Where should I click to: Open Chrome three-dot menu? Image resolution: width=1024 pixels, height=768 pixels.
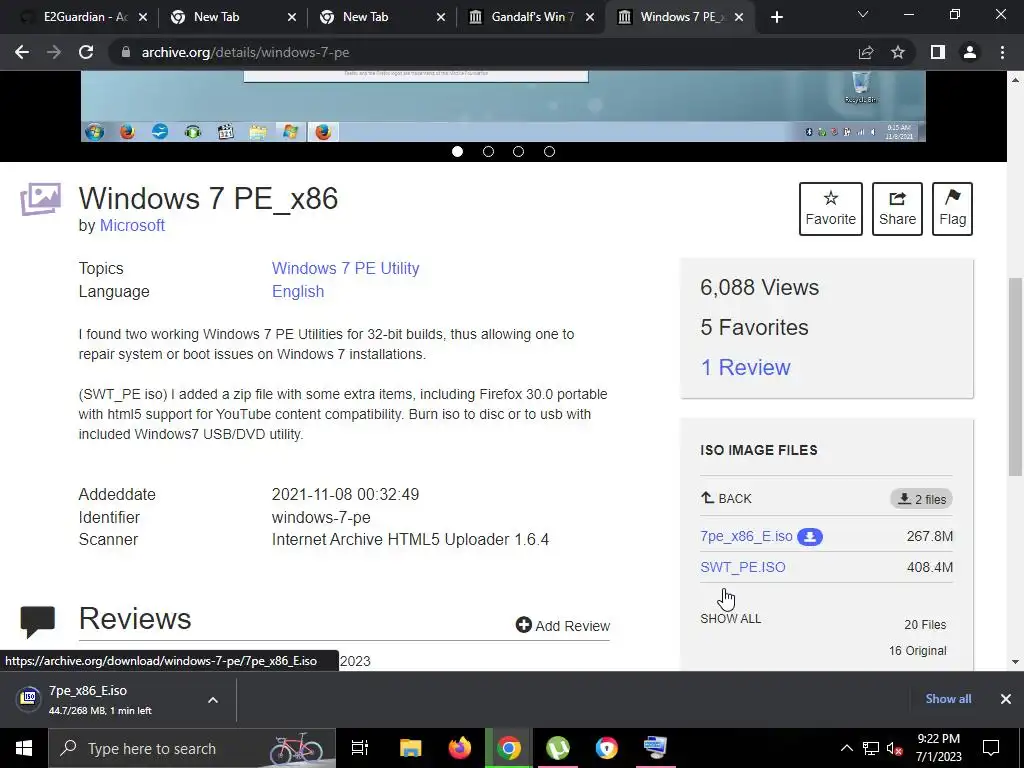click(1002, 52)
